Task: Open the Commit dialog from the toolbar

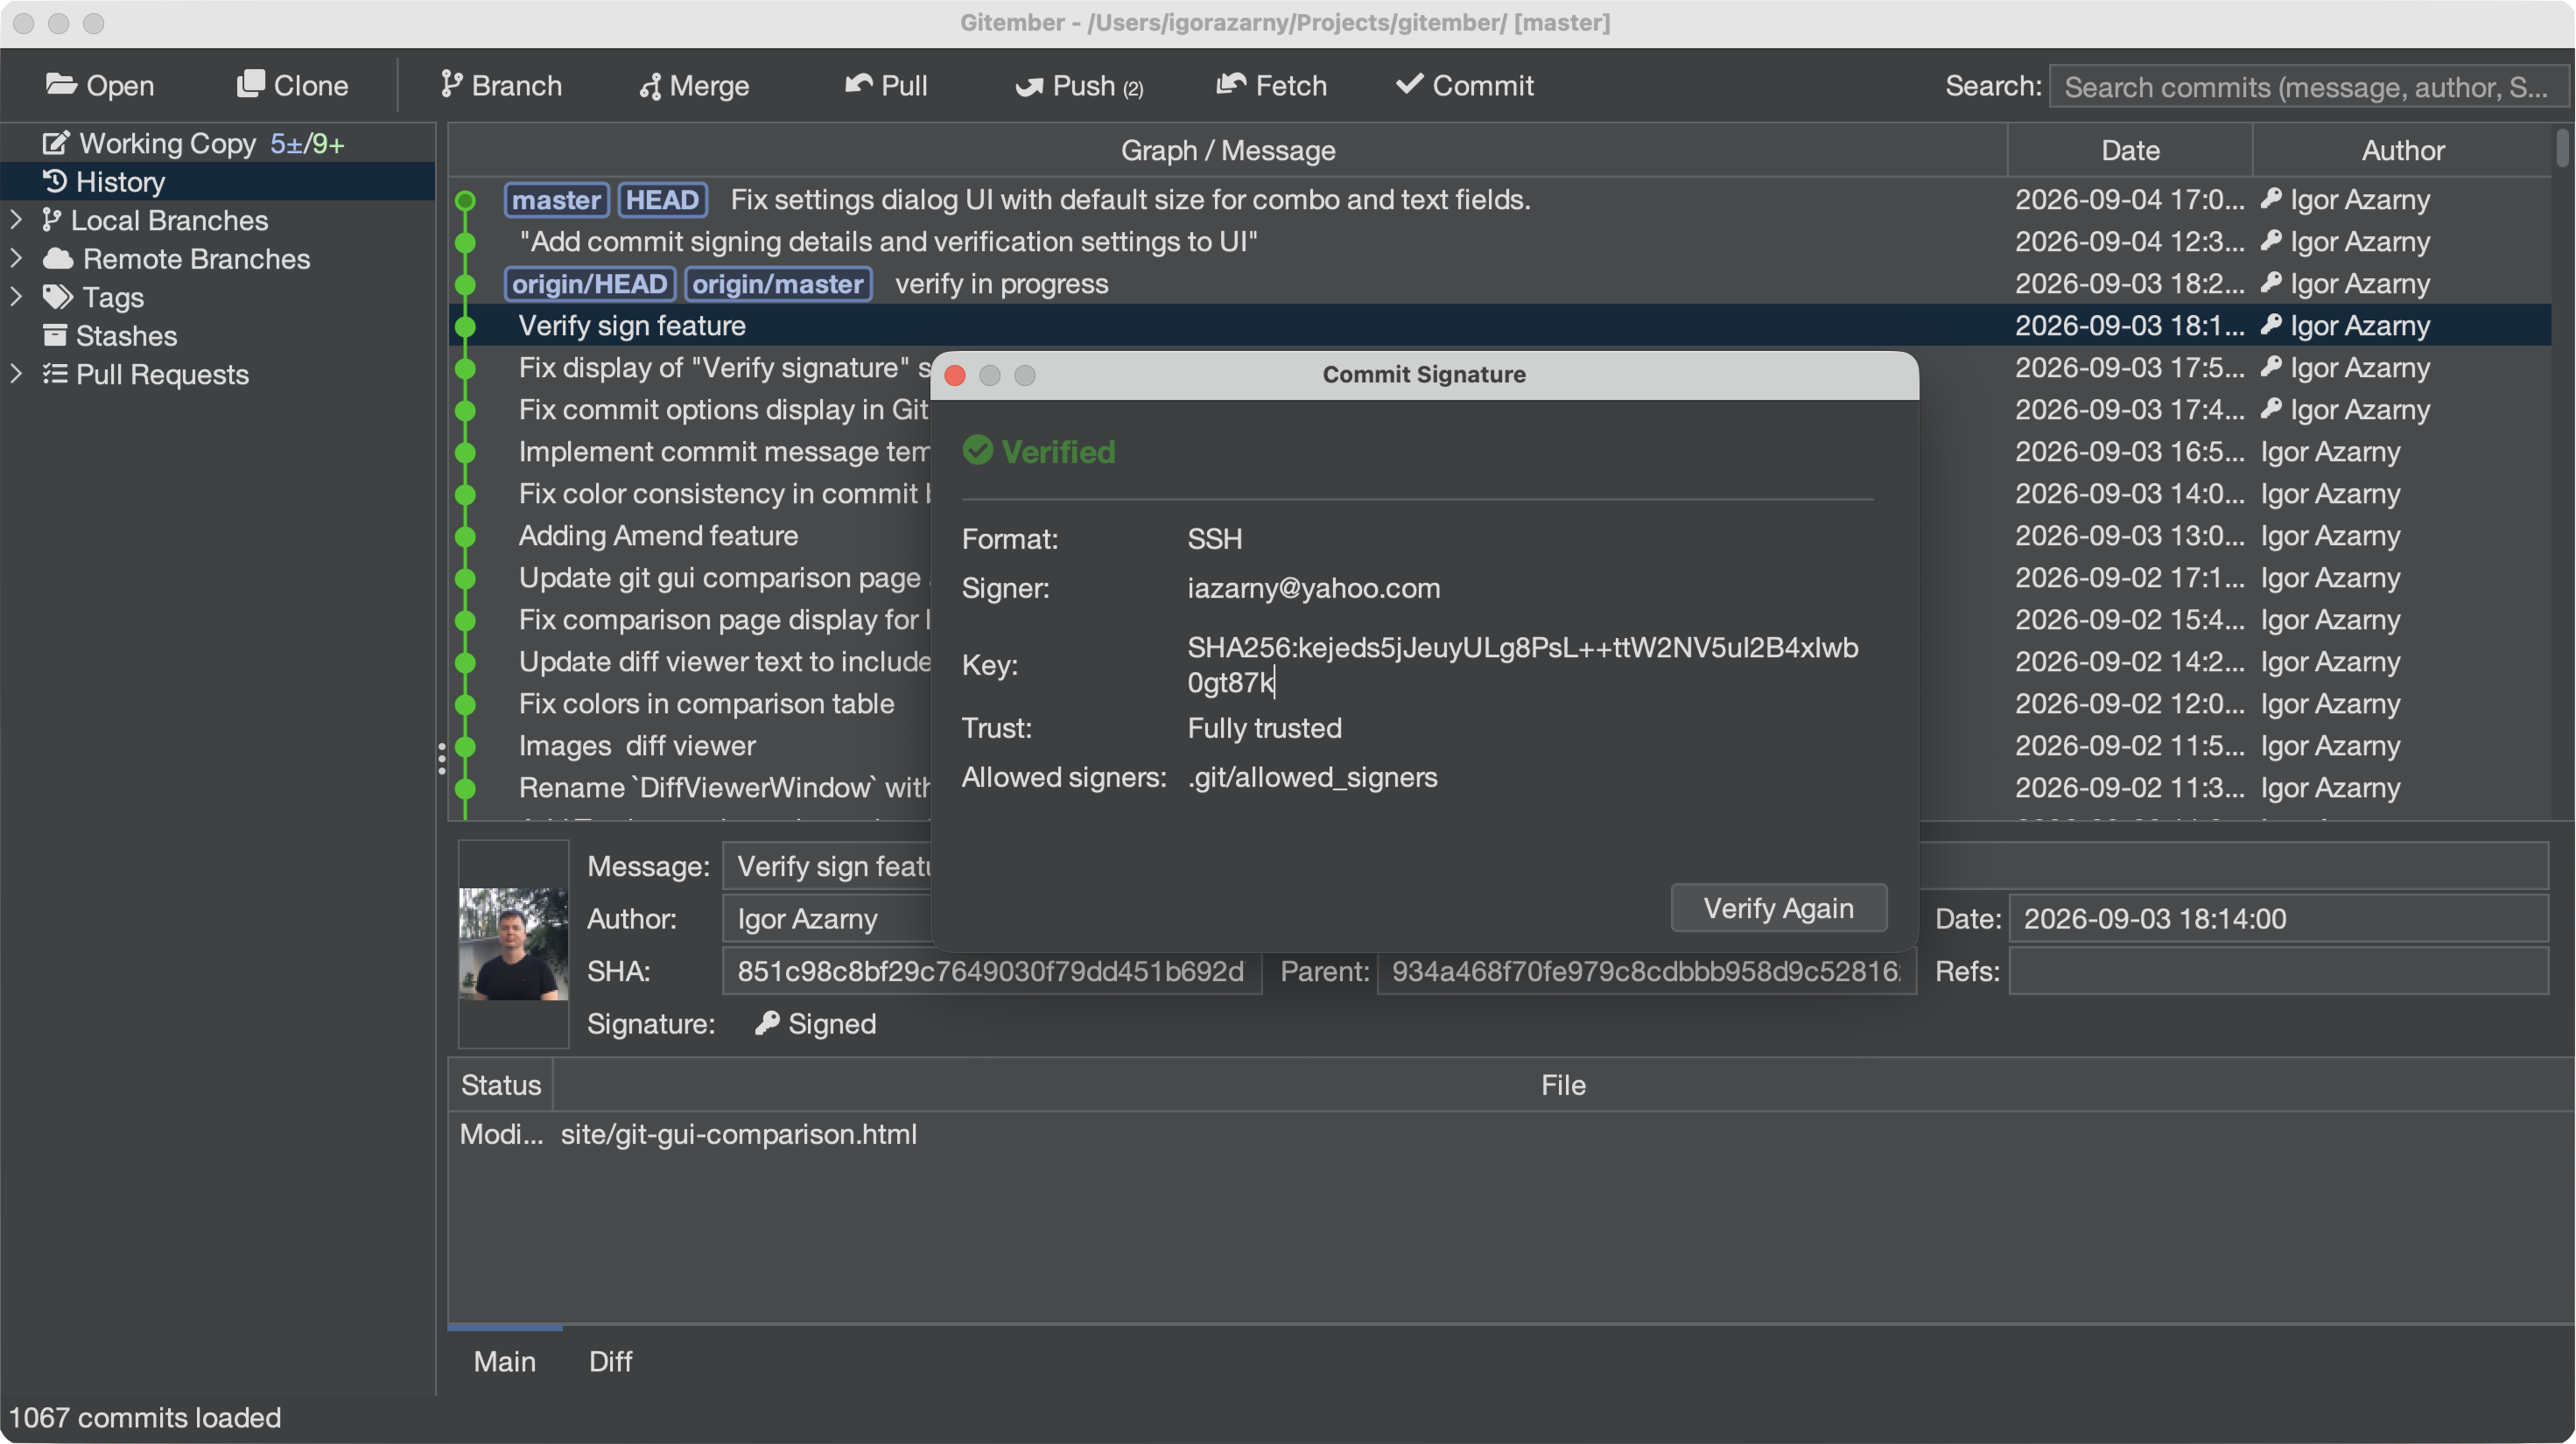Action: pos(1464,86)
